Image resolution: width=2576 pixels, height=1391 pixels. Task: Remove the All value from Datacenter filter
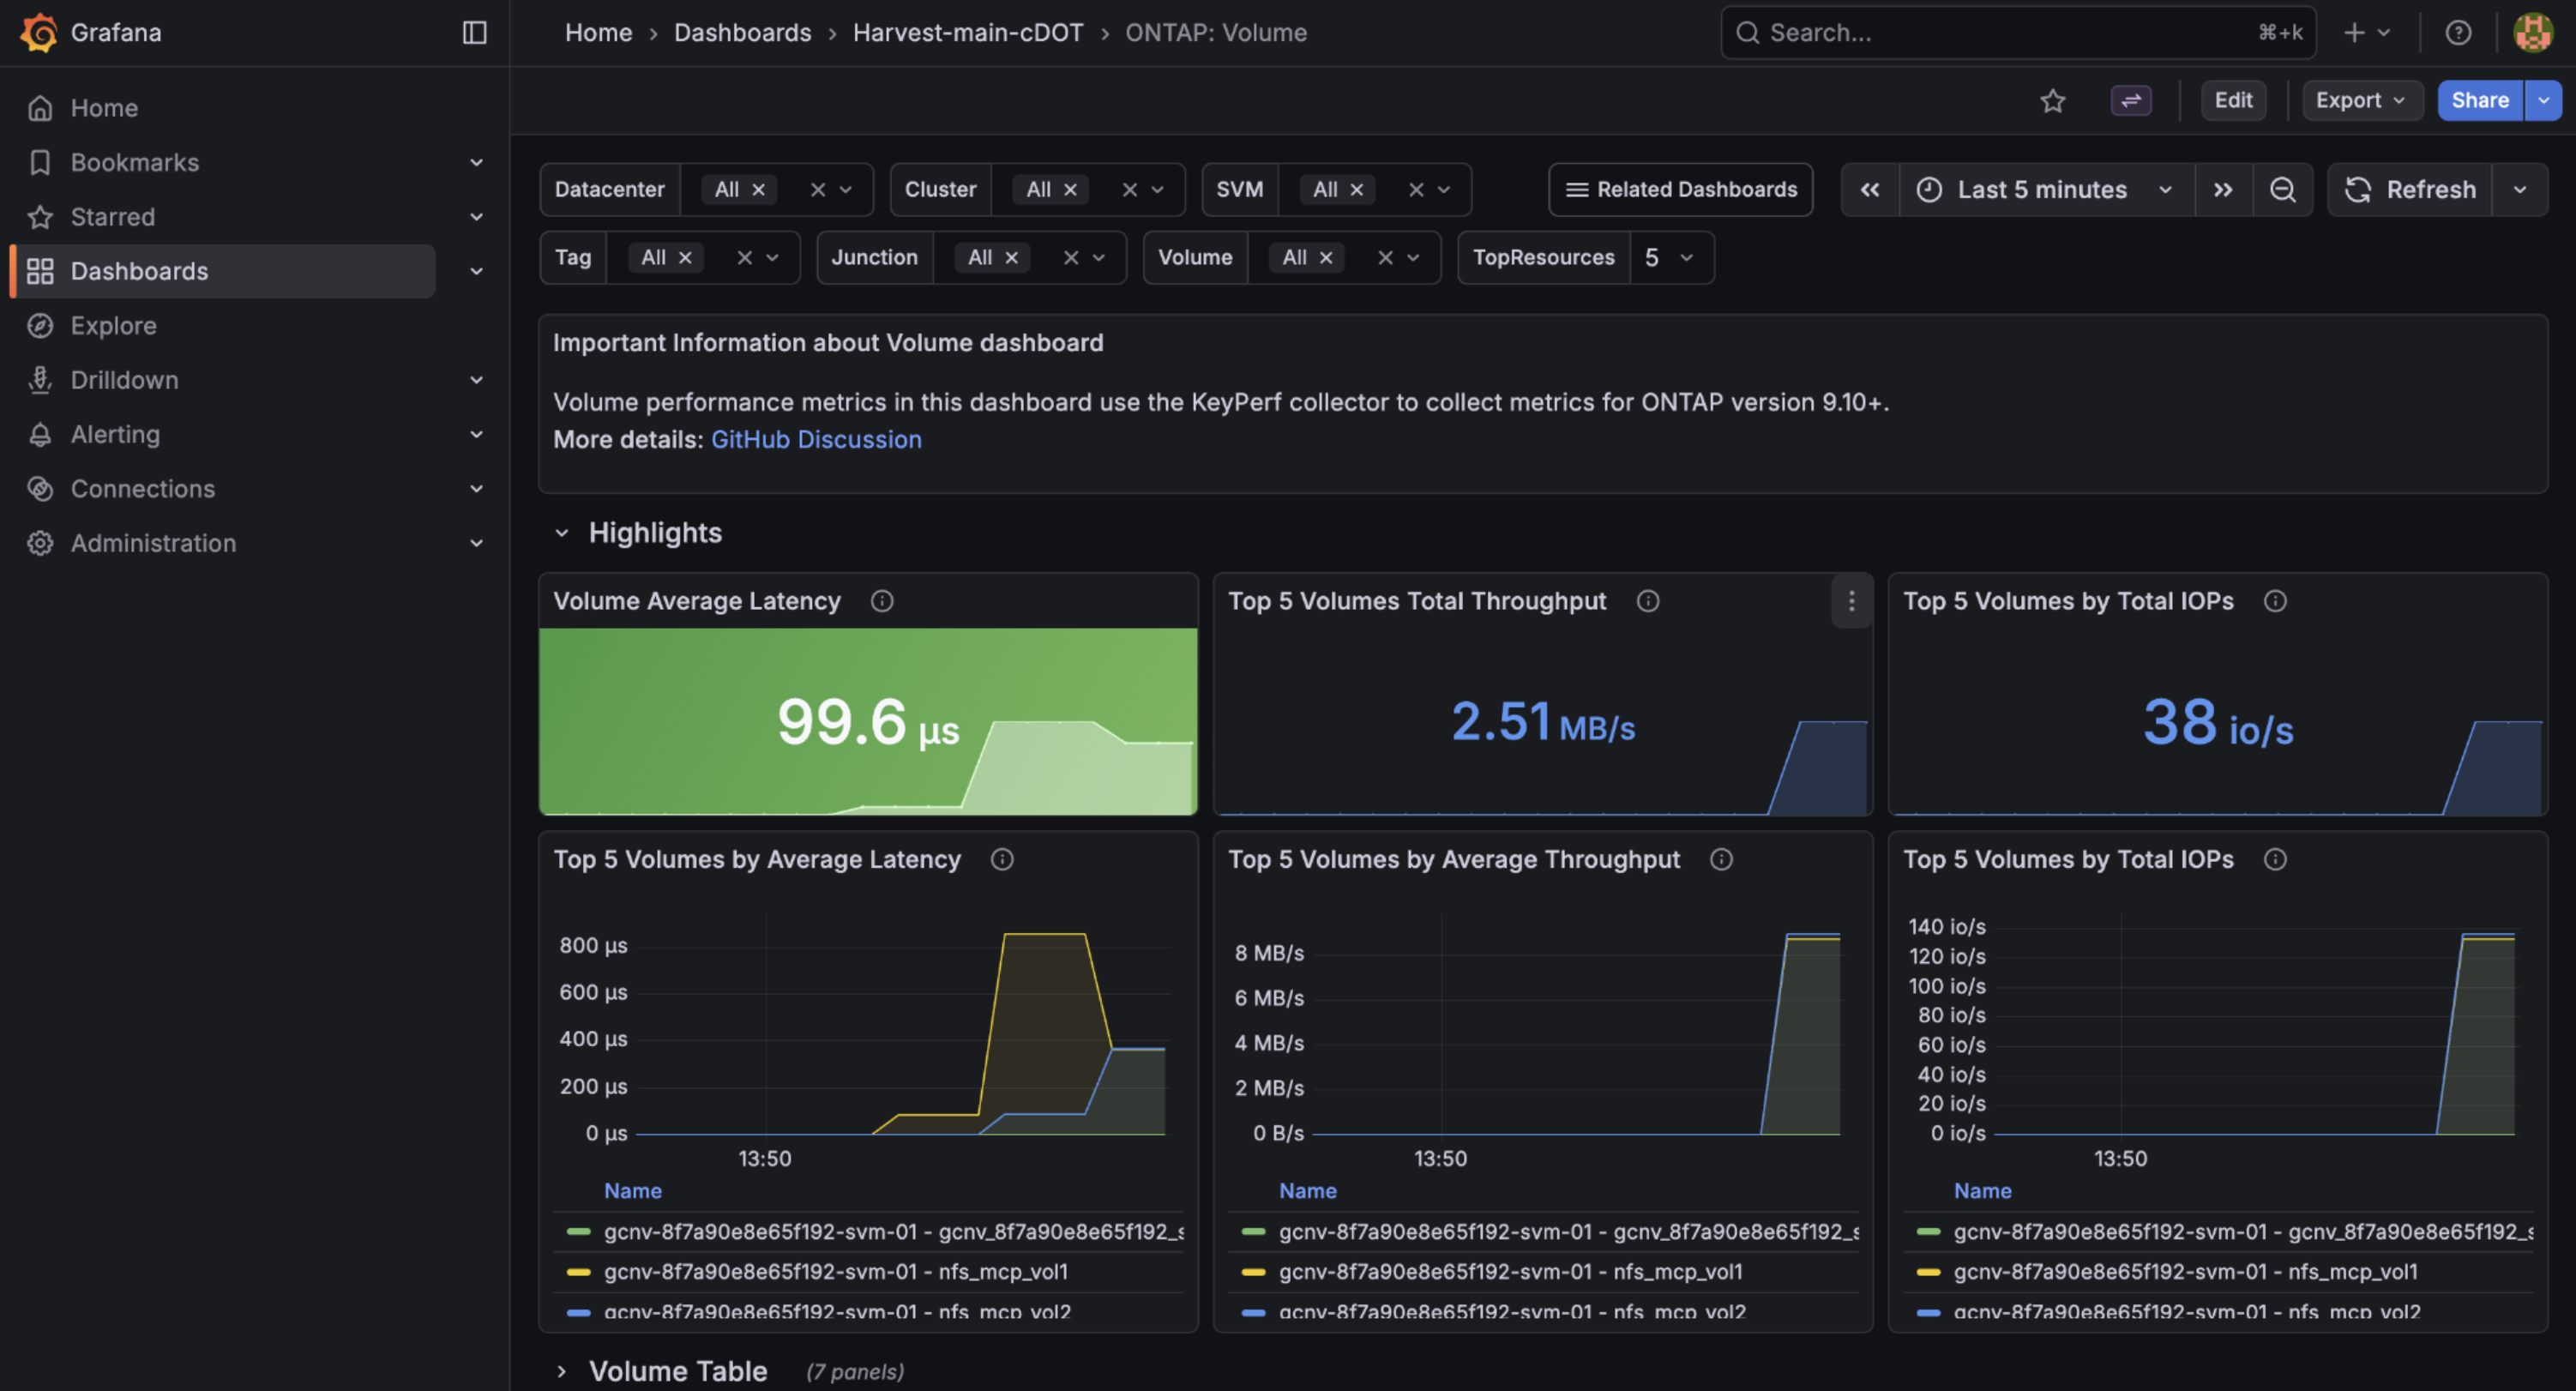(x=758, y=189)
